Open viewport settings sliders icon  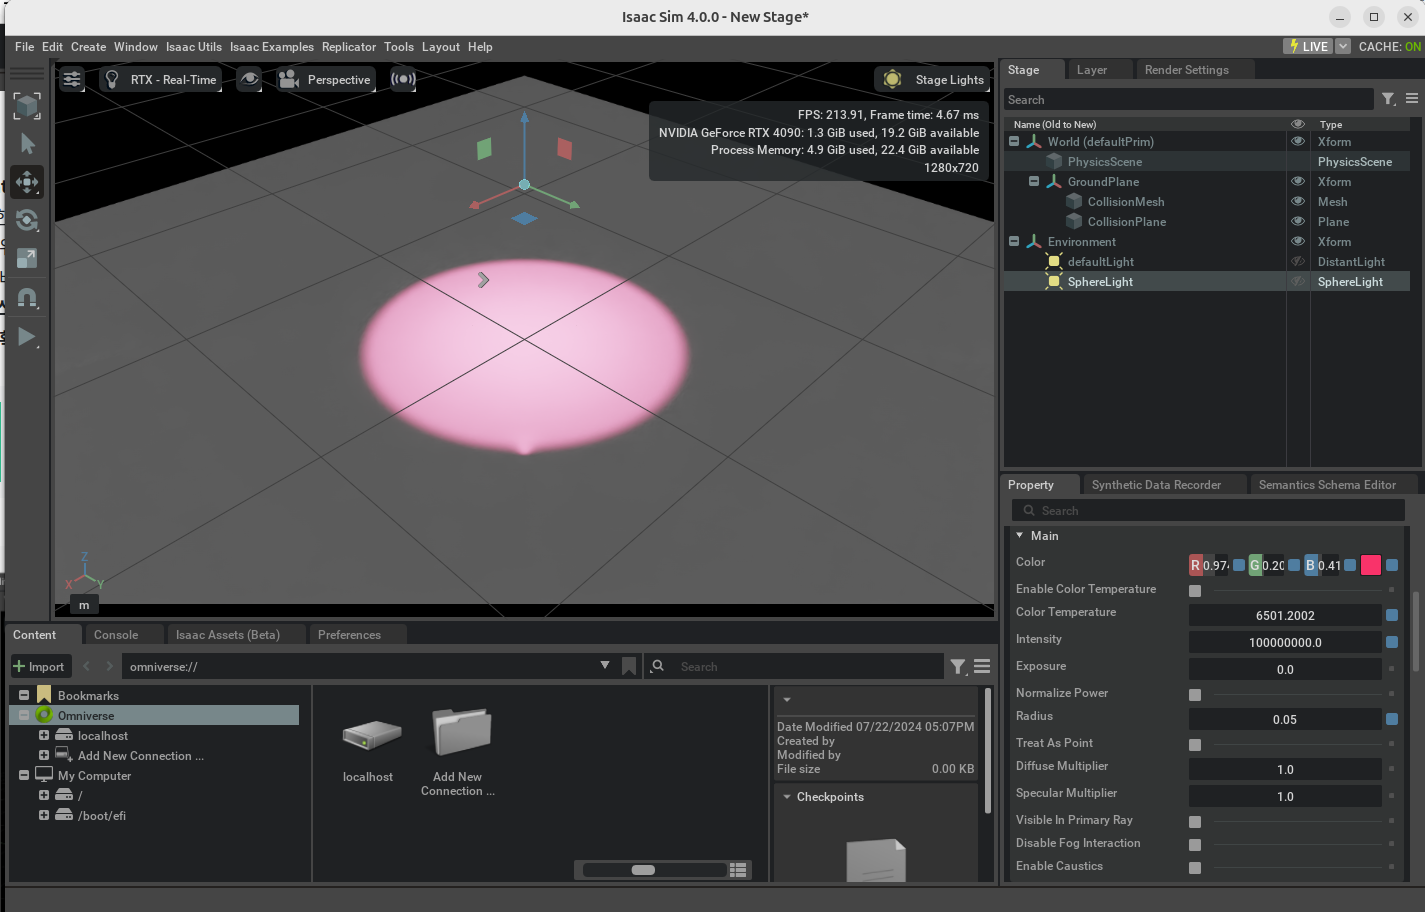72,79
